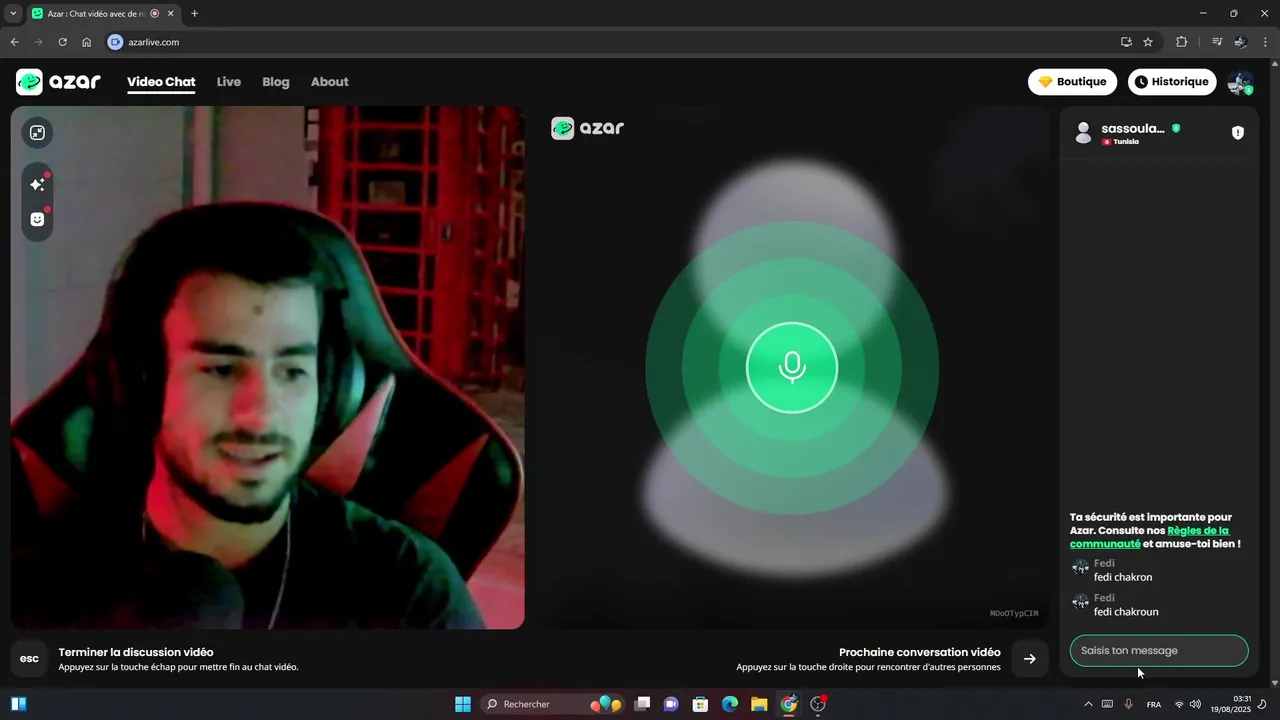Bookmark this page with star
The height and width of the screenshot is (720, 1280).
point(1148,42)
